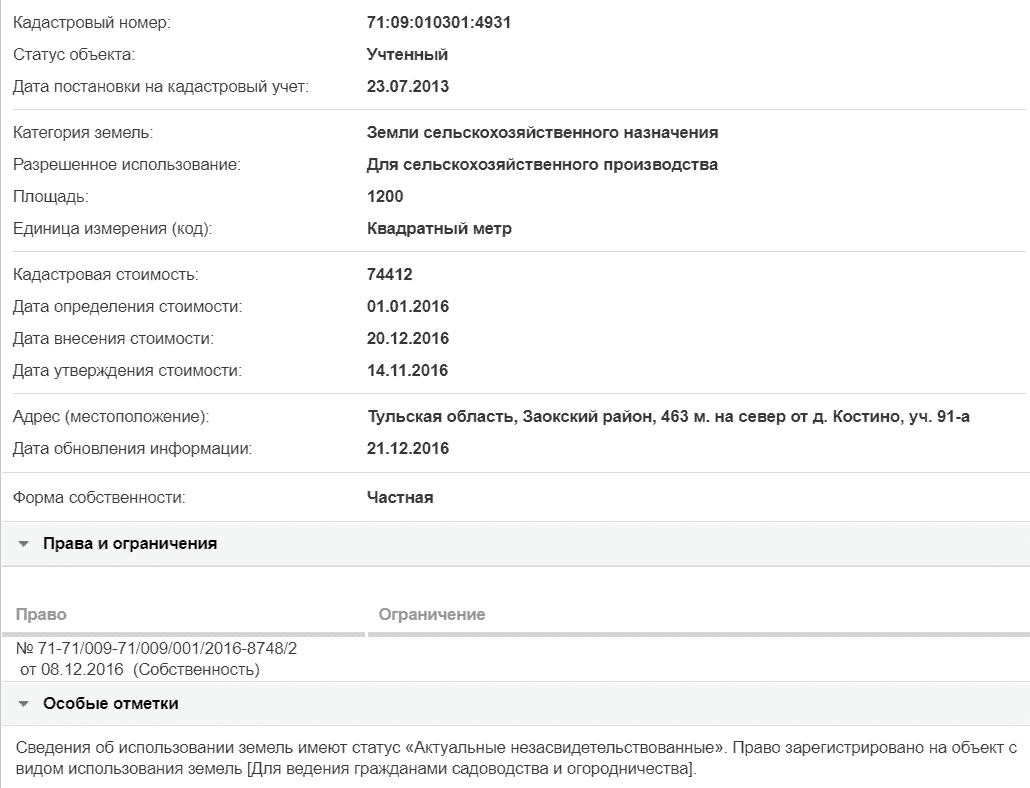
Task: Click cadastral cost value 74412
Action: [390, 274]
